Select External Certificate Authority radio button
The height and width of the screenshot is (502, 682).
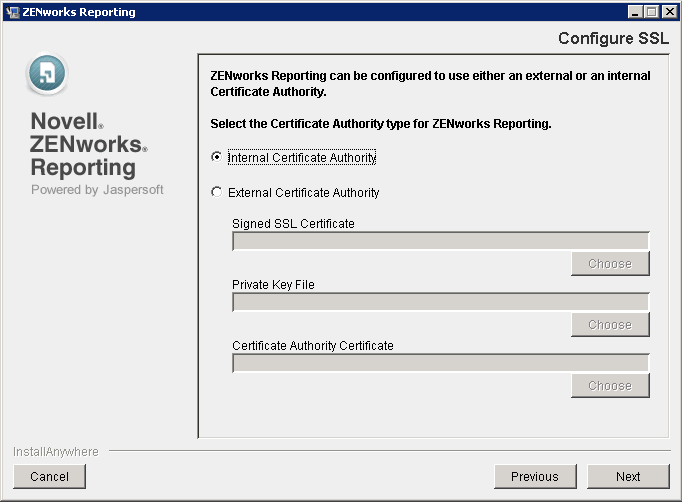tap(217, 192)
